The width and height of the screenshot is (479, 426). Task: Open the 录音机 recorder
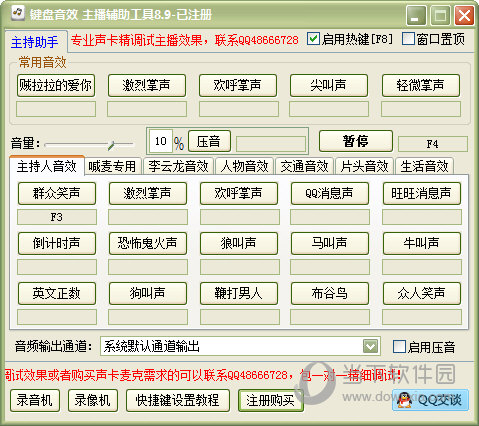(35, 400)
